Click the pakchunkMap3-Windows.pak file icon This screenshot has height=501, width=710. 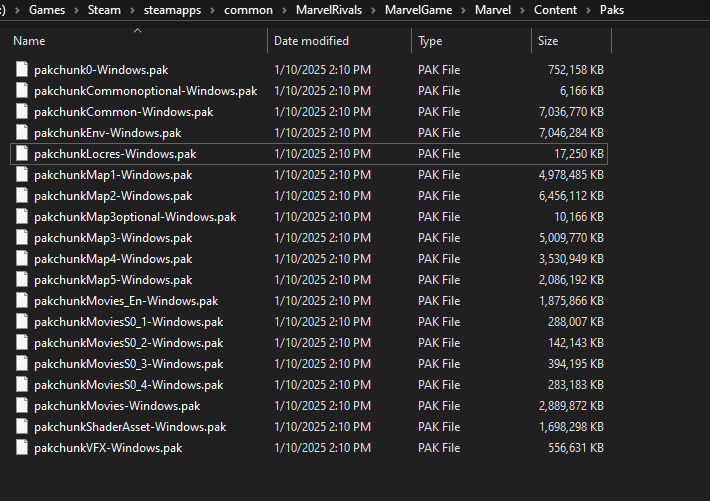pyautogui.click(x=22, y=237)
